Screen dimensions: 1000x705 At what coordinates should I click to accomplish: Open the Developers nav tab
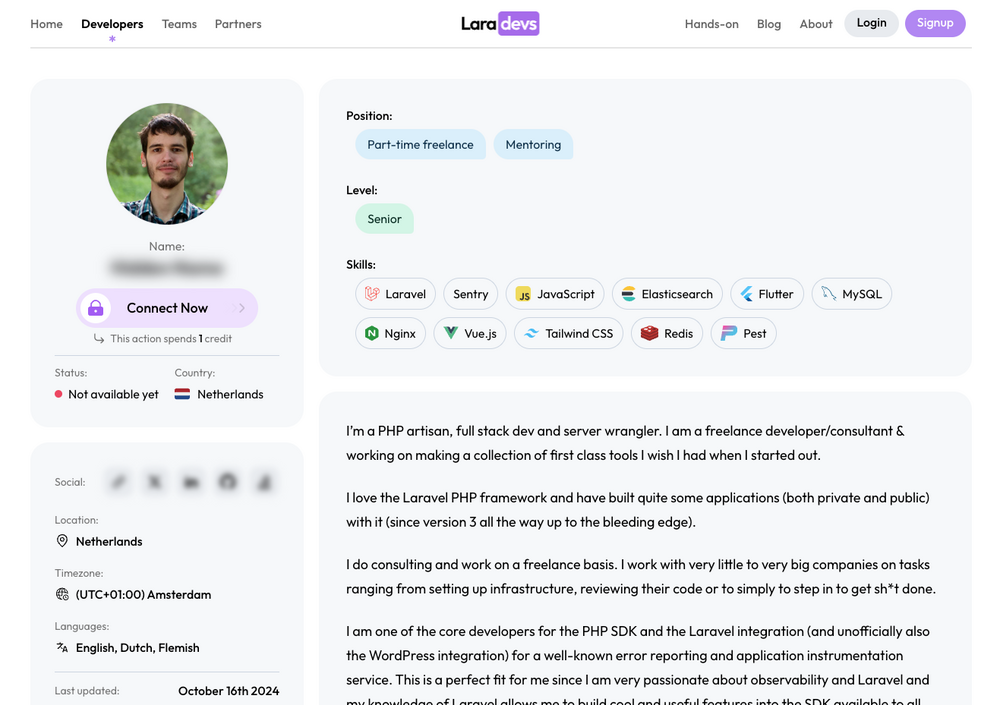(x=112, y=24)
